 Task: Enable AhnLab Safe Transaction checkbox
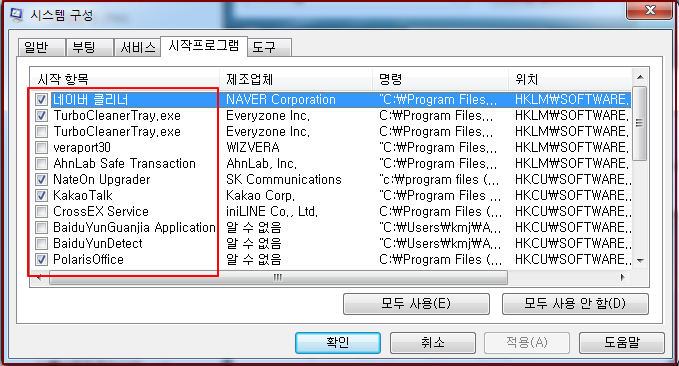[x=42, y=164]
